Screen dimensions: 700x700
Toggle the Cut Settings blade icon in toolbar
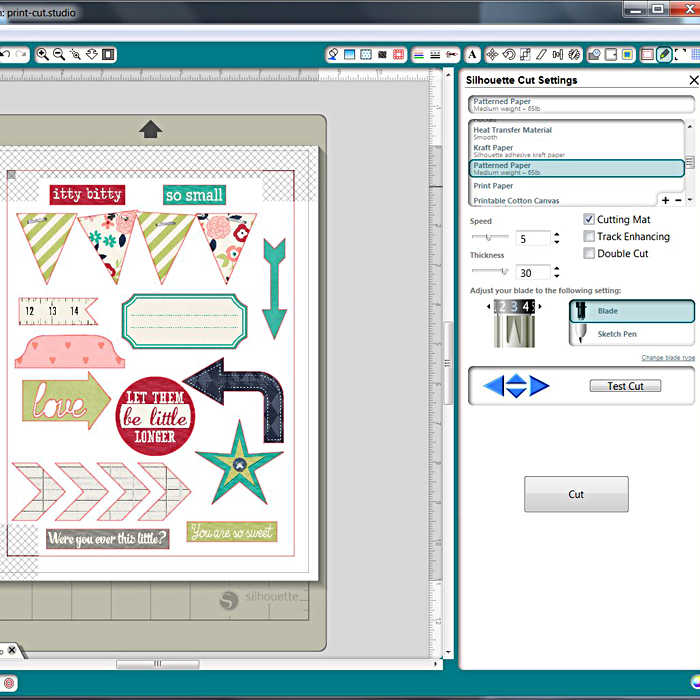point(664,54)
